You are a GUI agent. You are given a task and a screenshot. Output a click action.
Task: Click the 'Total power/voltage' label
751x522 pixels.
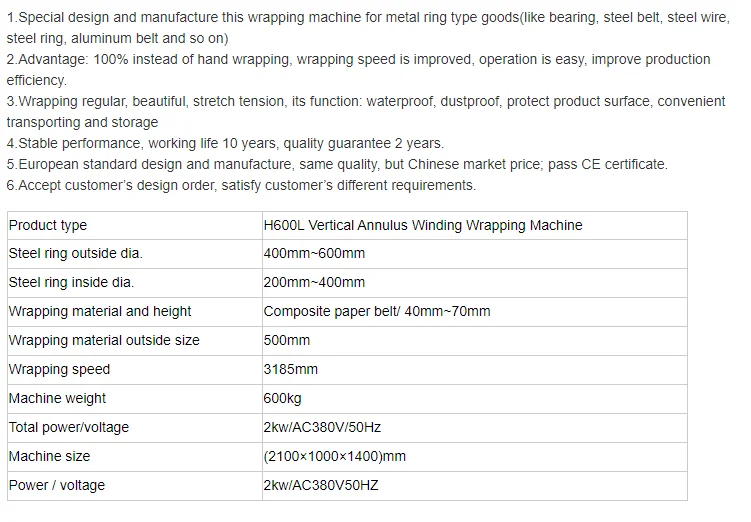[69, 428]
